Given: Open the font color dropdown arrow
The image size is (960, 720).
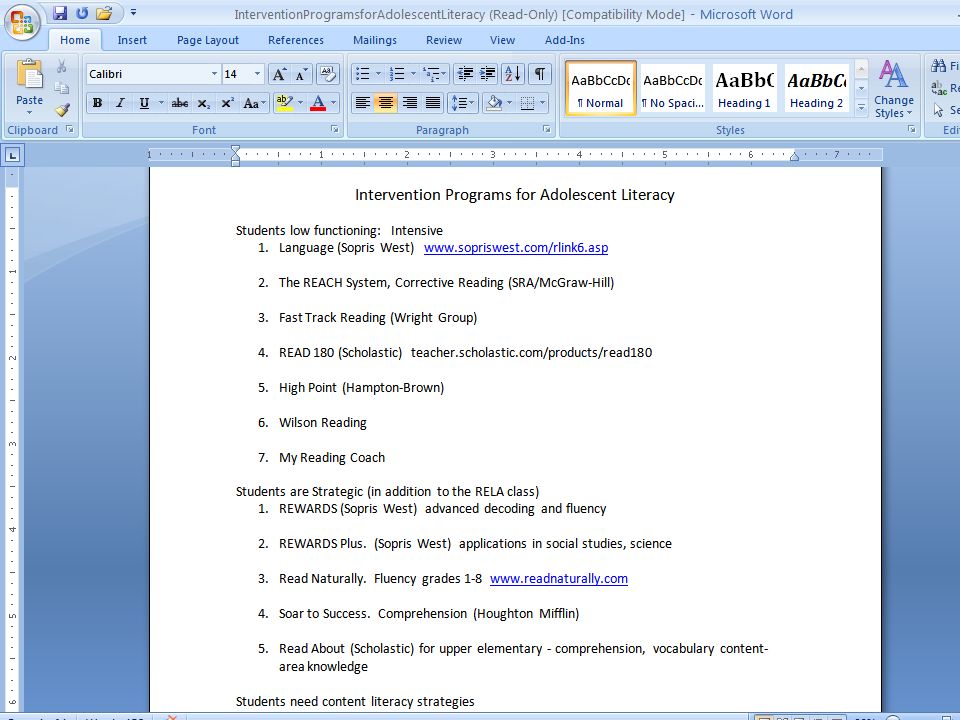Looking at the screenshot, I should coord(334,103).
